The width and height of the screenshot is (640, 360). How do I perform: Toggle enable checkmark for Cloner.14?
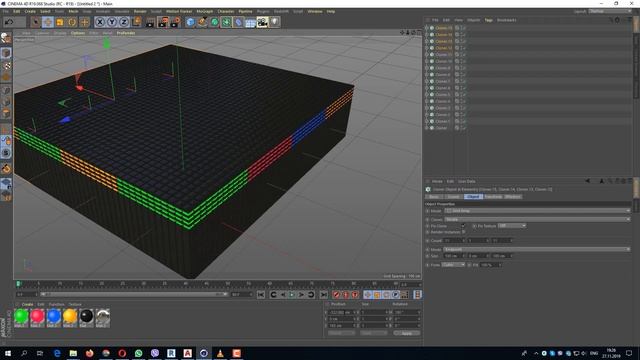[x=463, y=35]
